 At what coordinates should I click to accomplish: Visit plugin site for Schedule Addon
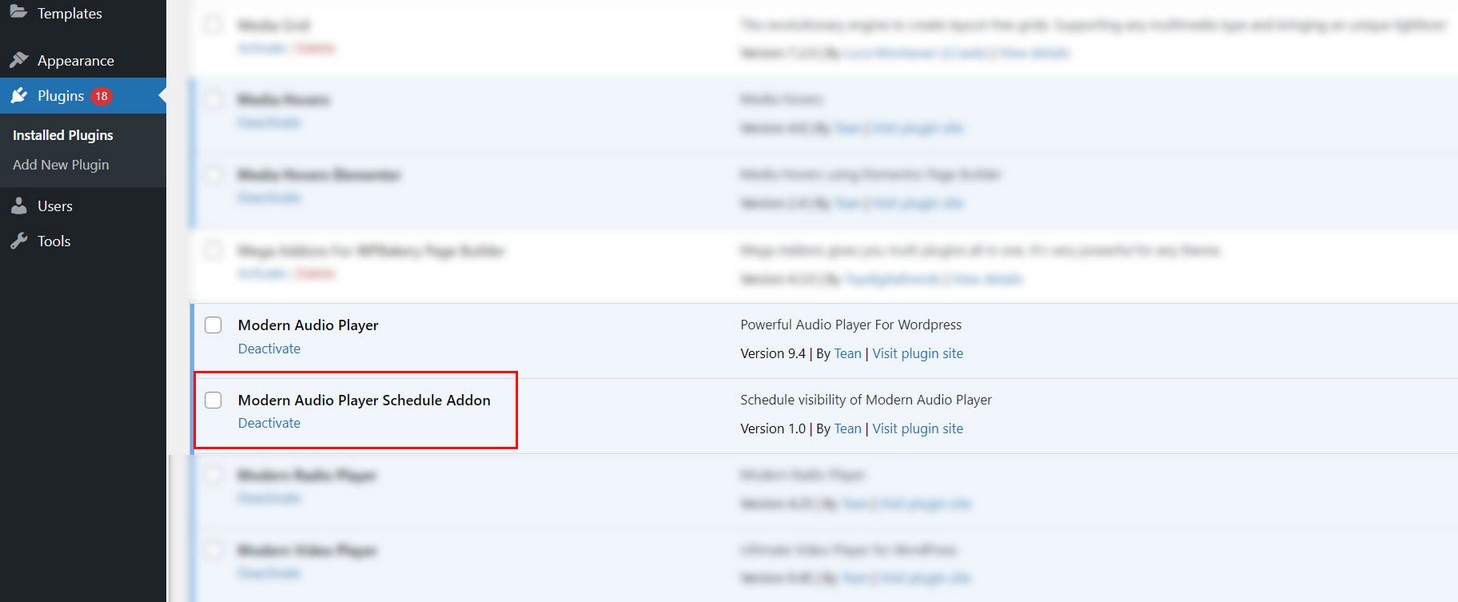[917, 428]
